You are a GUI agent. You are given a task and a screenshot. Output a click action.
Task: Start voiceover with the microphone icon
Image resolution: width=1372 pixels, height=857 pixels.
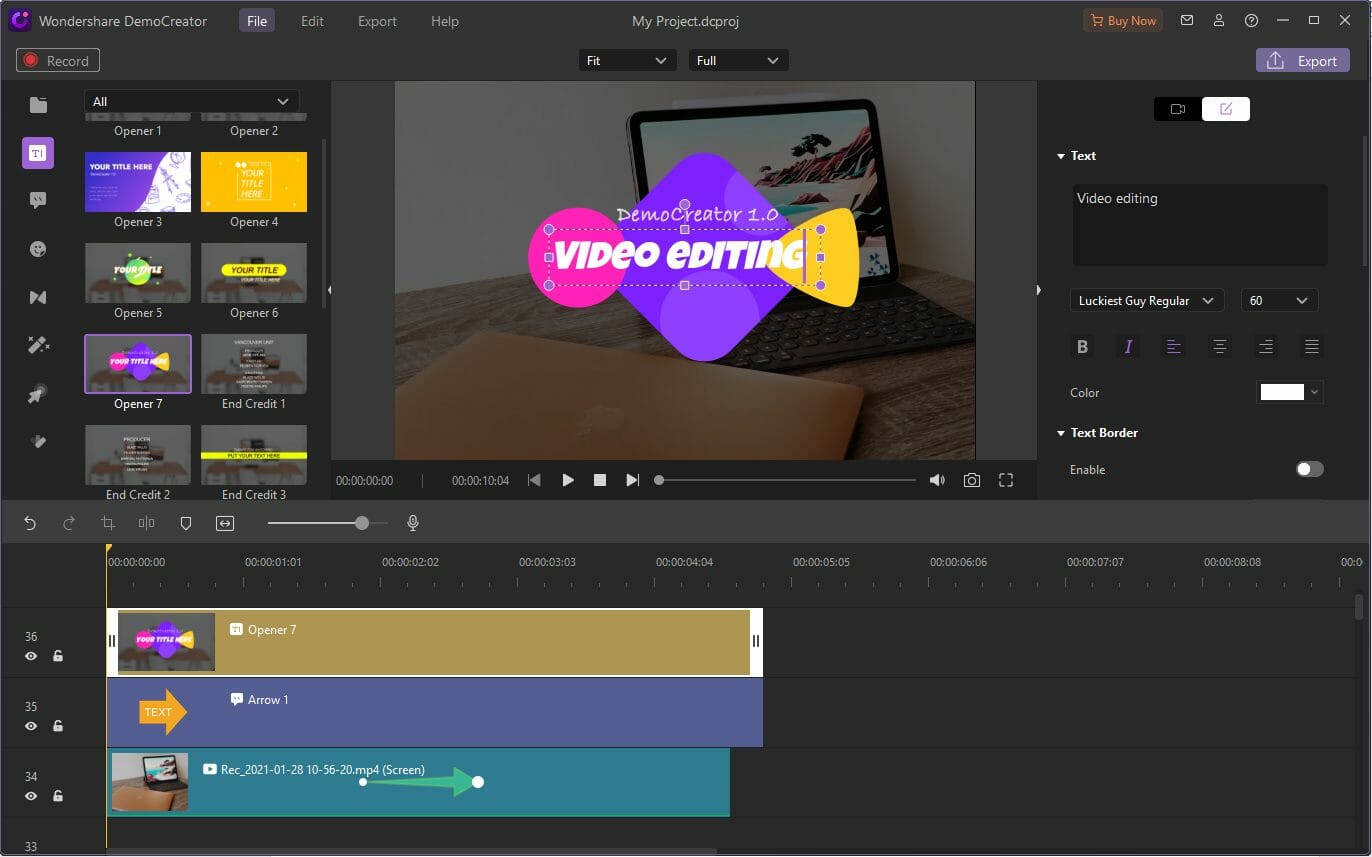[412, 523]
